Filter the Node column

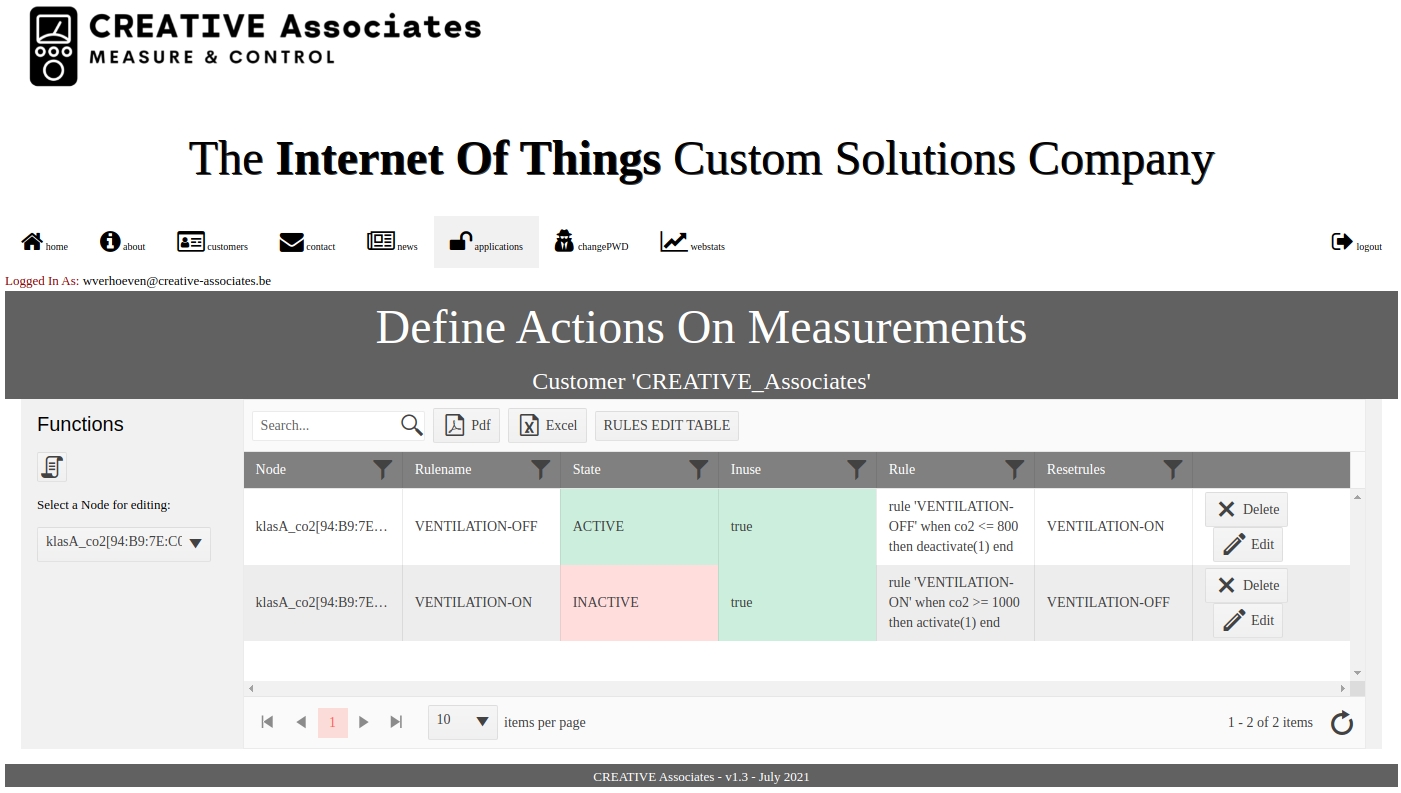click(382, 469)
